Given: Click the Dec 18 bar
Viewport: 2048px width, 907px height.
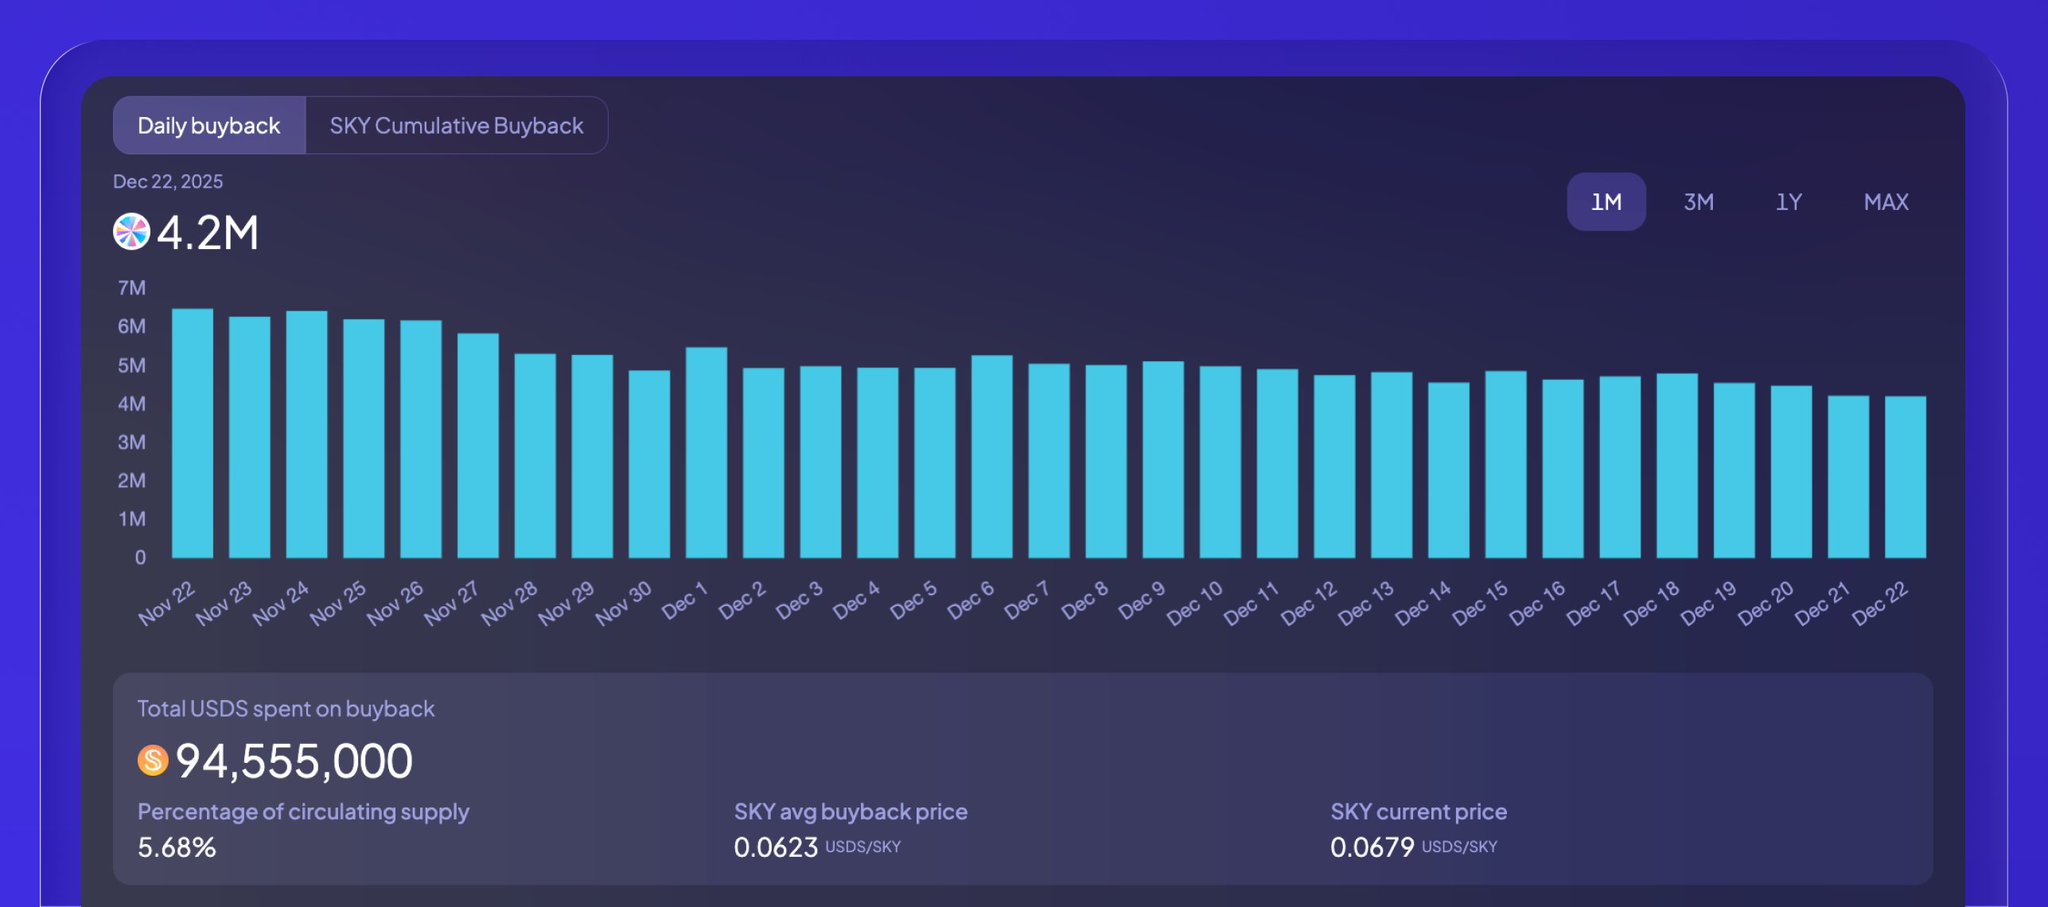Looking at the screenshot, I should [x=1677, y=465].
